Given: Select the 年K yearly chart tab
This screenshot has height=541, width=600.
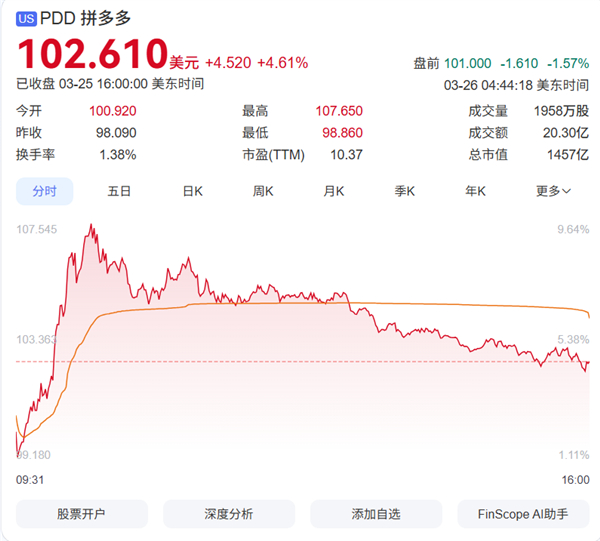Looking at the screenshot, I should (475, 191).
